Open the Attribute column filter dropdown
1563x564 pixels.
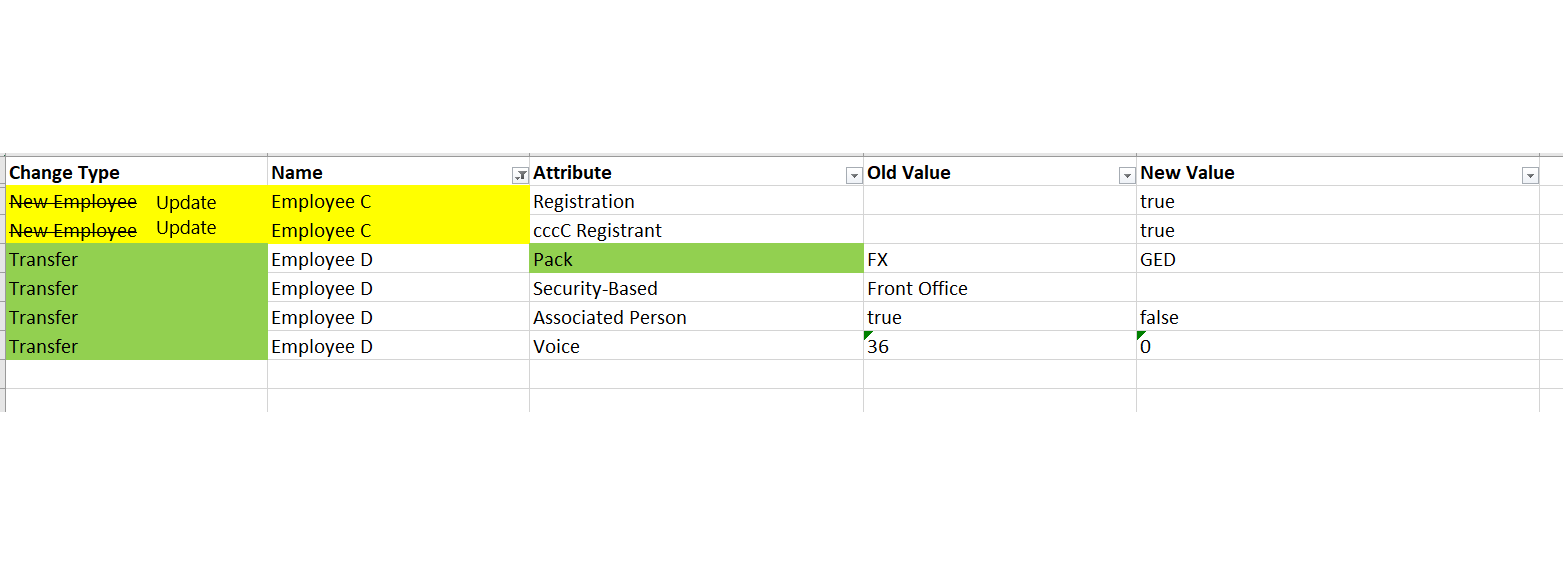pos(854,175)
